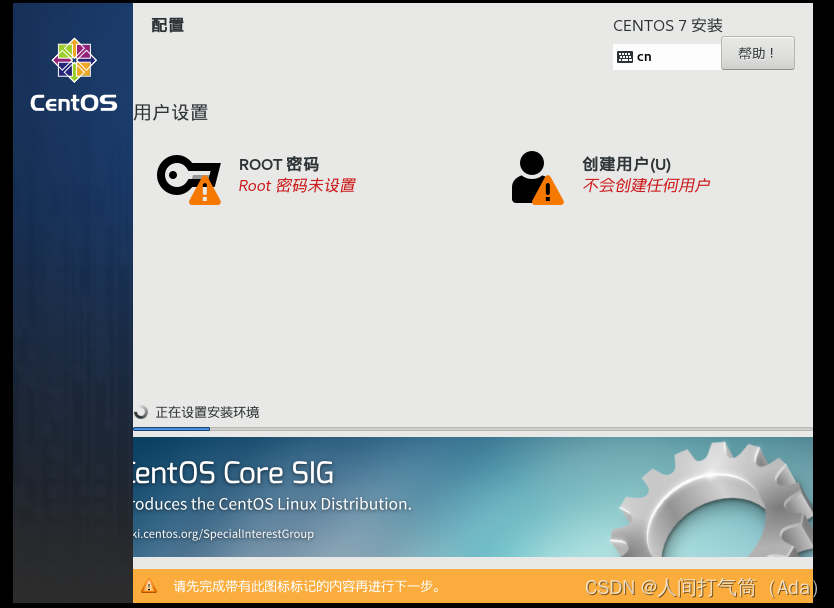The image size is (834, 608).
Task: Click the CentOS Core SIG banner heading
Action: tap(233, 473)
